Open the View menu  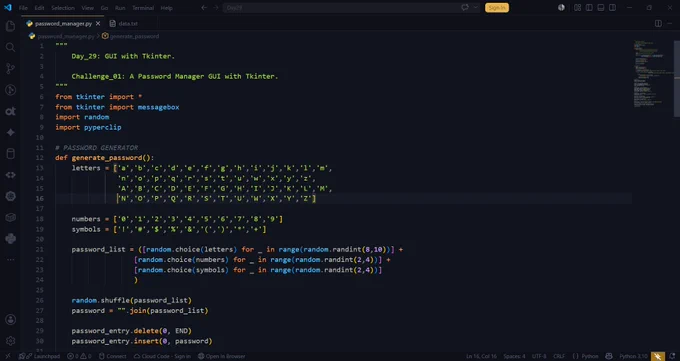(87, 8)
